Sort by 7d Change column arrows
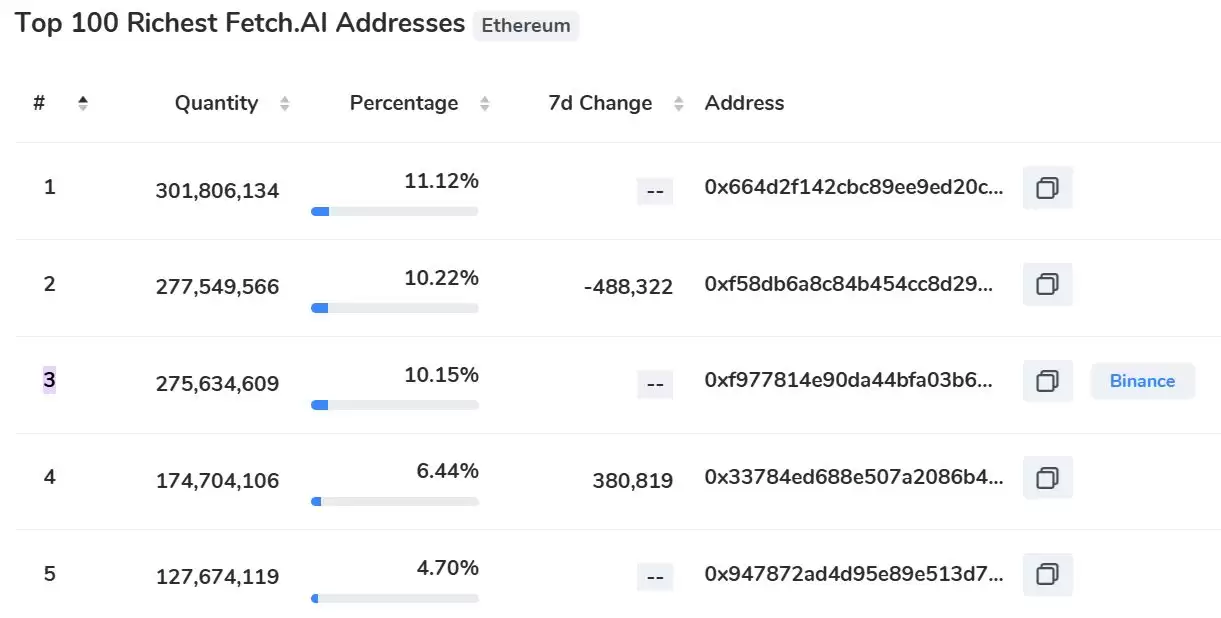This screenshot has width=1221, height=618. pyautogui.click(x=679, y=103)
